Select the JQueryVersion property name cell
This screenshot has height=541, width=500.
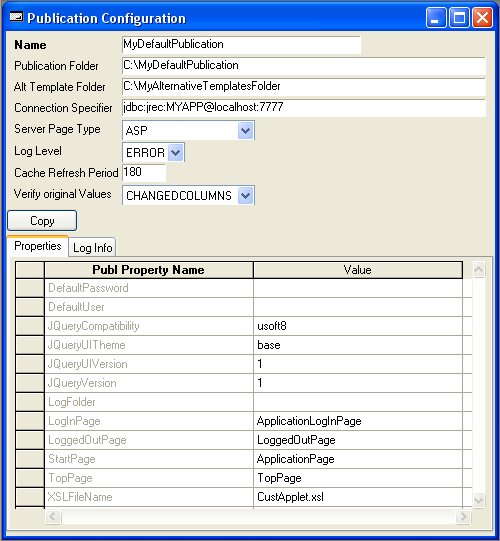[149, 383]
